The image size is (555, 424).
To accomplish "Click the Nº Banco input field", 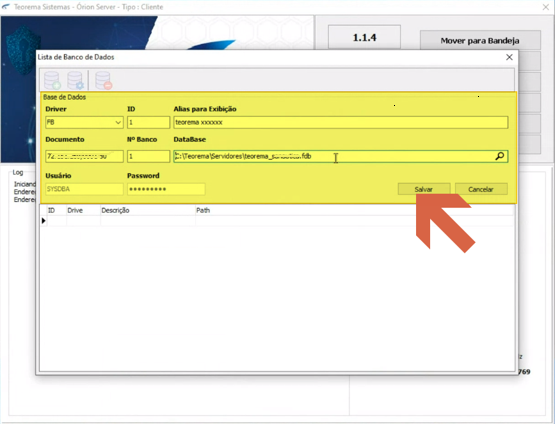I will click(x=148, y=156).
